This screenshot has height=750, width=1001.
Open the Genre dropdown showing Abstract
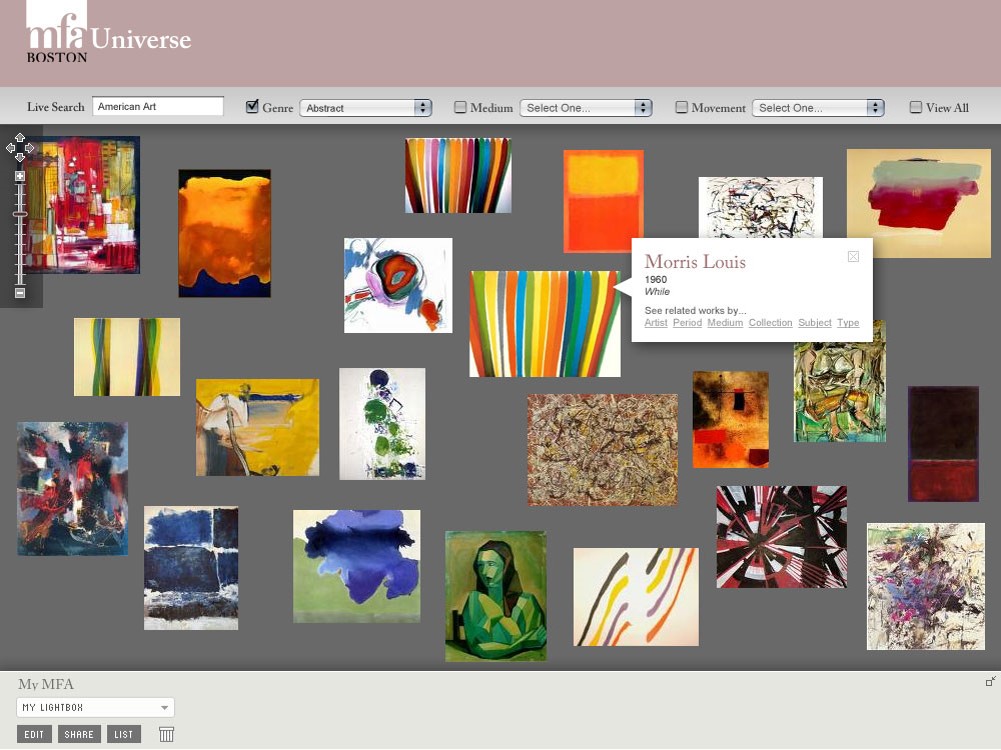pyautogui.click(x=366, y=108)
